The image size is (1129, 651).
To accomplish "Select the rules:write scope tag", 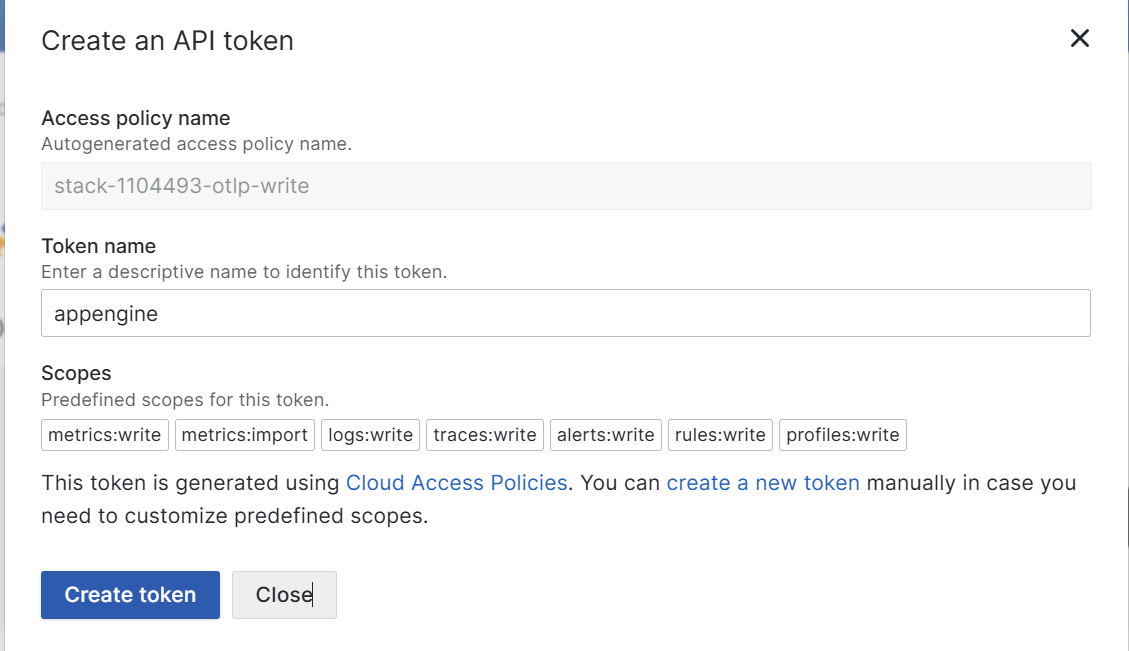I will click(720, 434).
